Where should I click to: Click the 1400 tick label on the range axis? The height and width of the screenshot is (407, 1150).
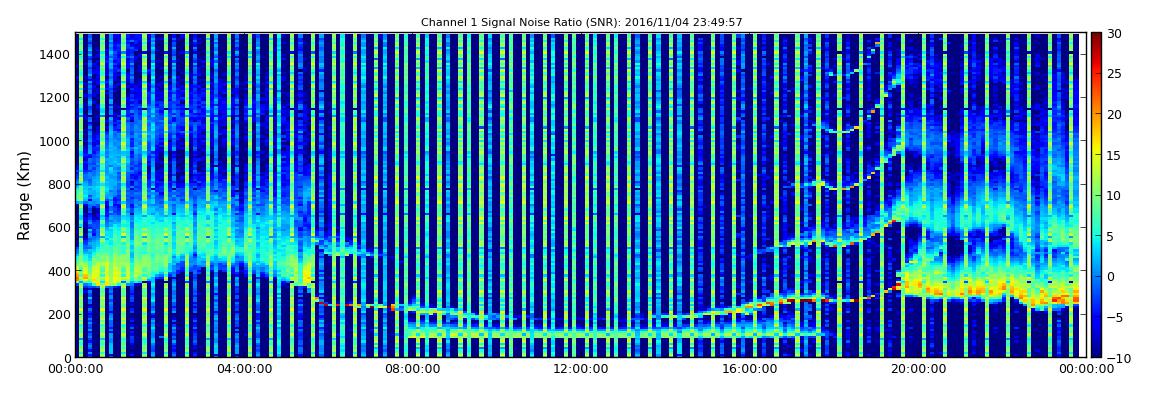55,54
